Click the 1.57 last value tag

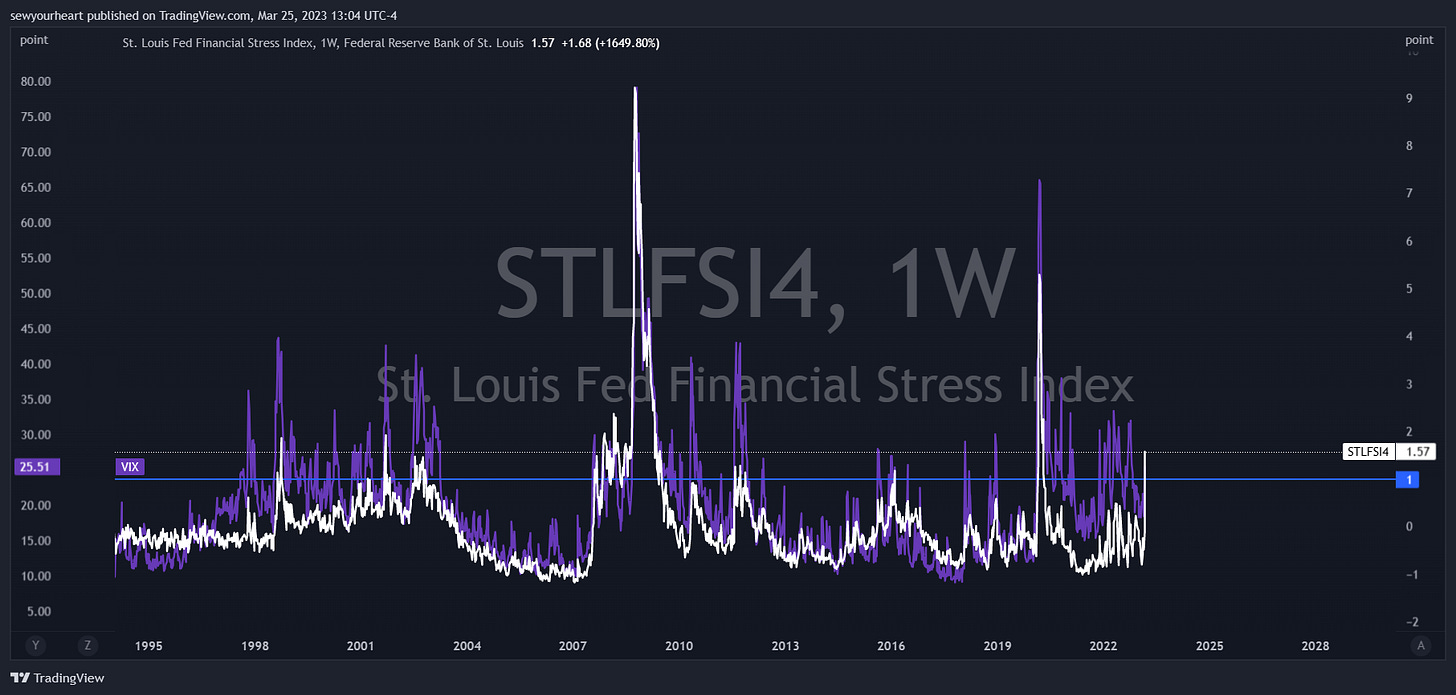(x=1415, y=452)
